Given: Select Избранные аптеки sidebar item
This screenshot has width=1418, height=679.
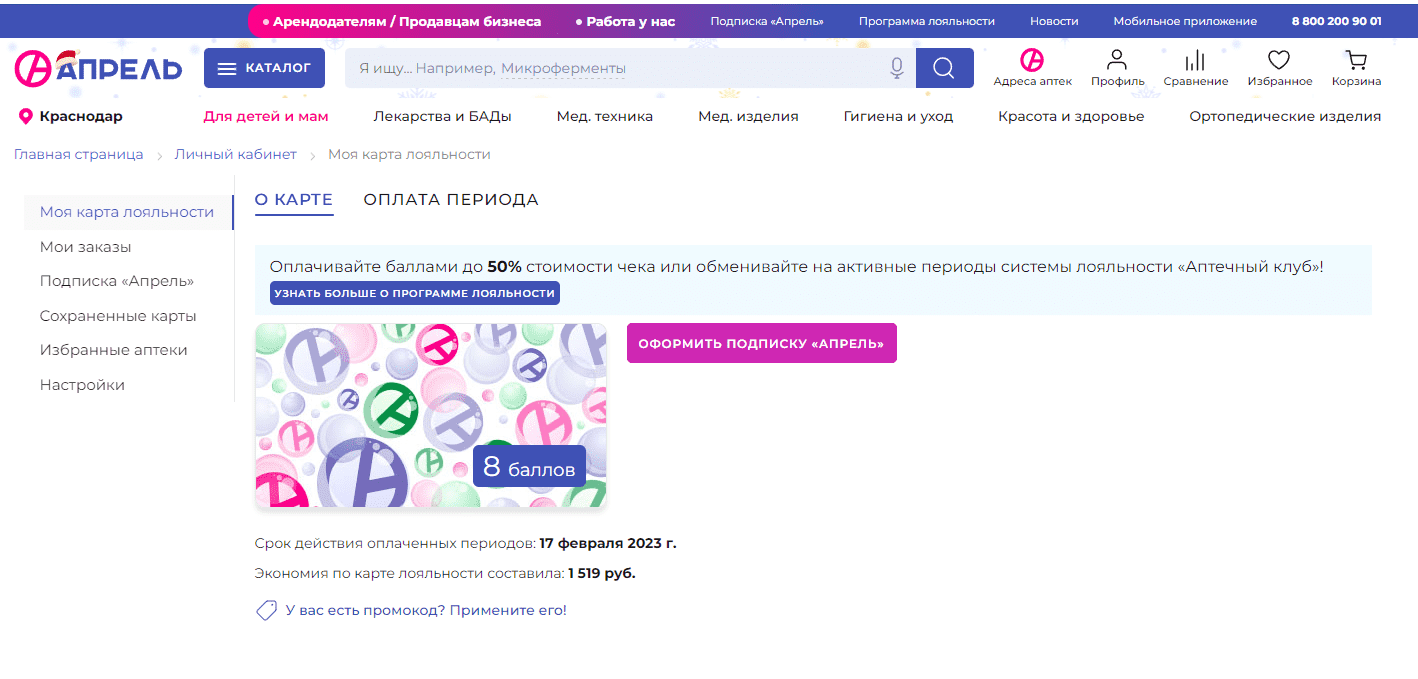Looking at the screenshot, I should click(114, 350).
